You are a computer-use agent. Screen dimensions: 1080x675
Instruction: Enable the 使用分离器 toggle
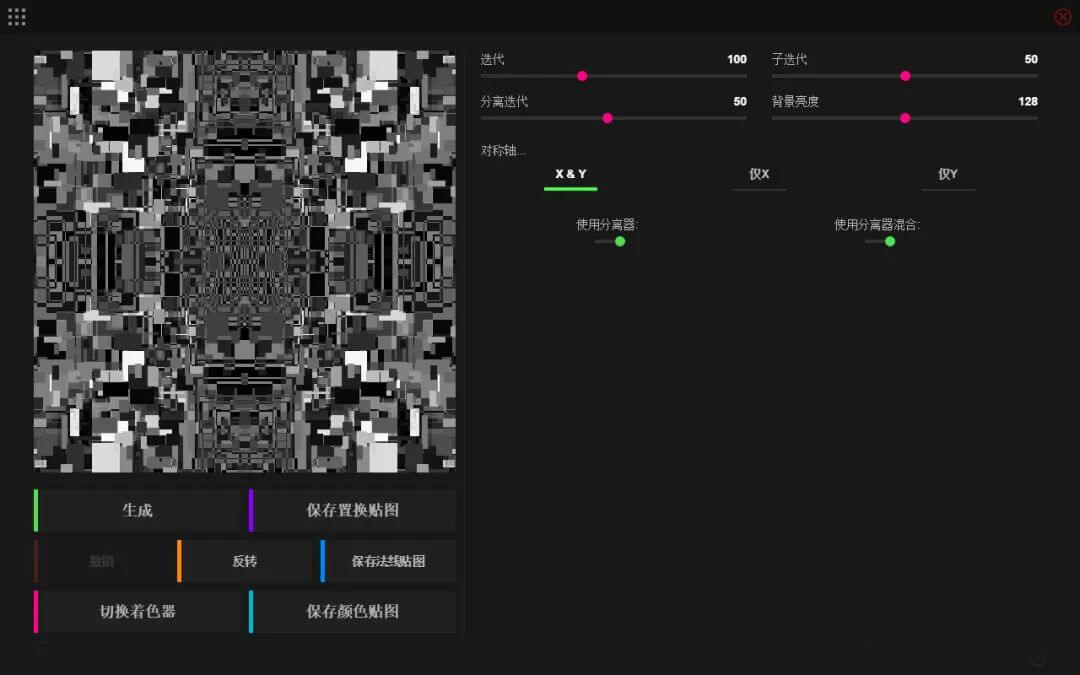(619, 241)
